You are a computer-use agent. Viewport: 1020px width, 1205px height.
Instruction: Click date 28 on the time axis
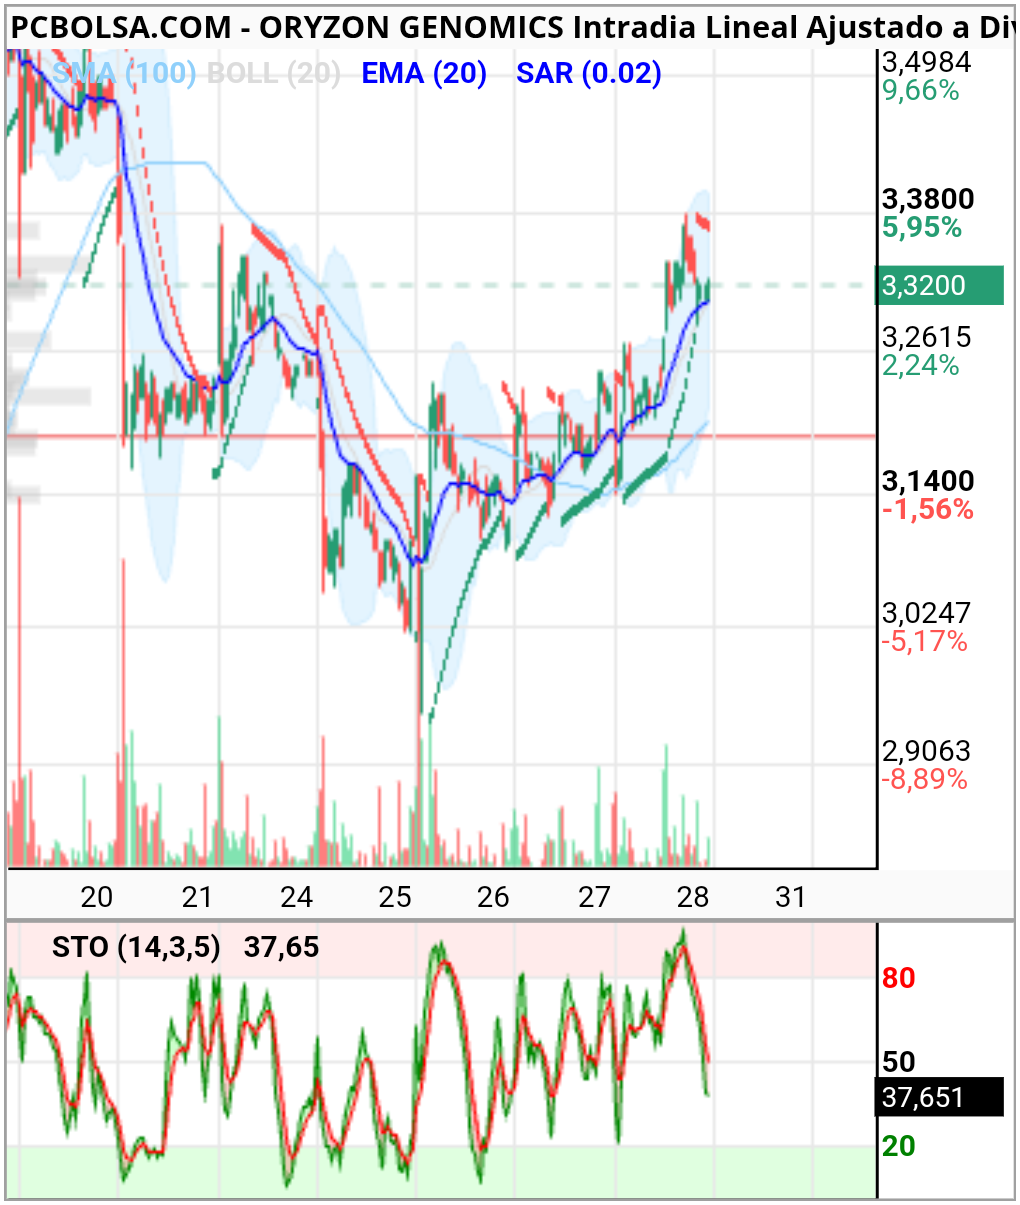coord(693,897)
